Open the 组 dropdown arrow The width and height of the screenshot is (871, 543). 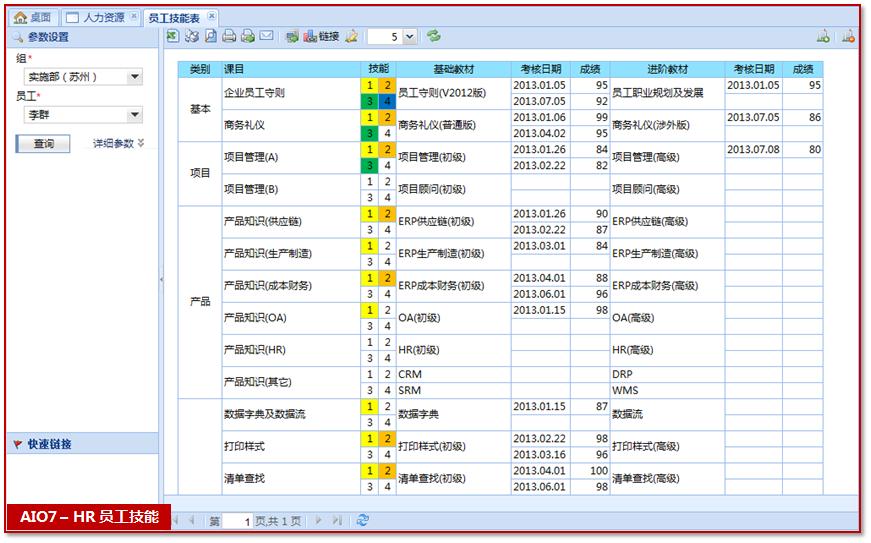coord(134,77)
